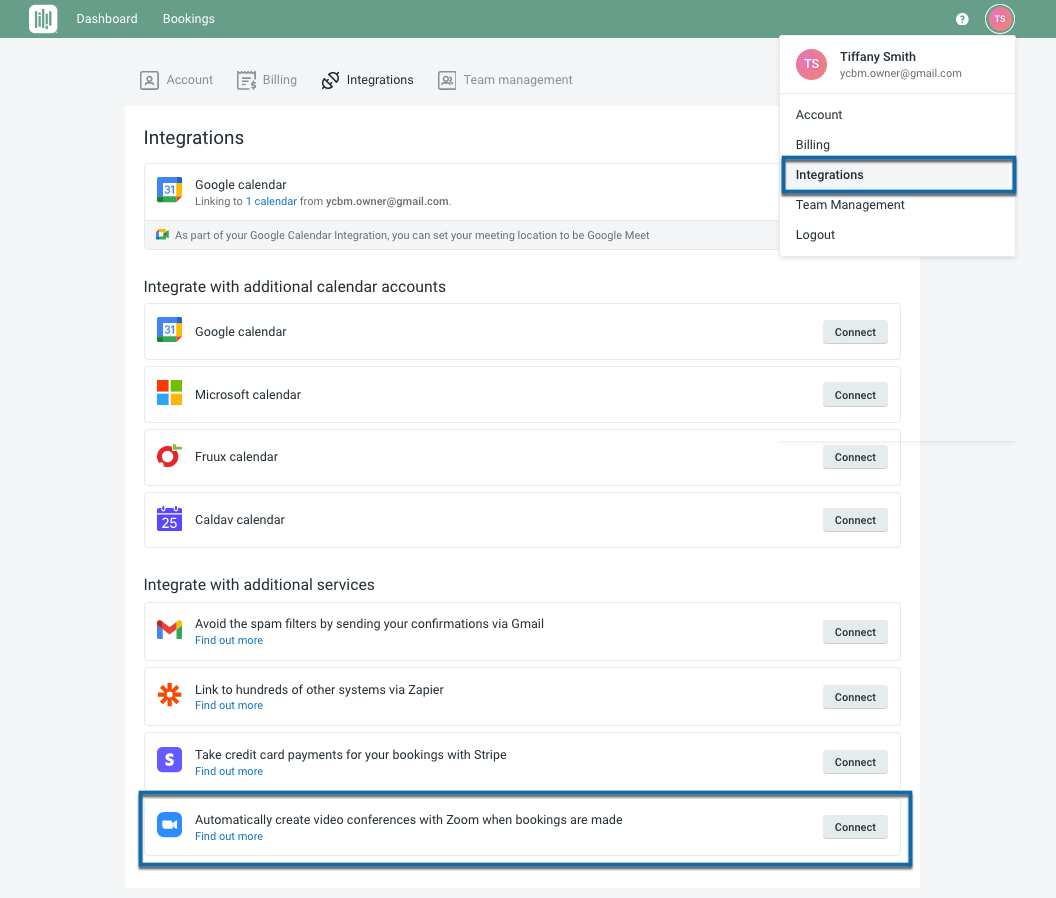Switch to the Account tab
Viewport: 1056px width, 898px height.
click(177, 80)
